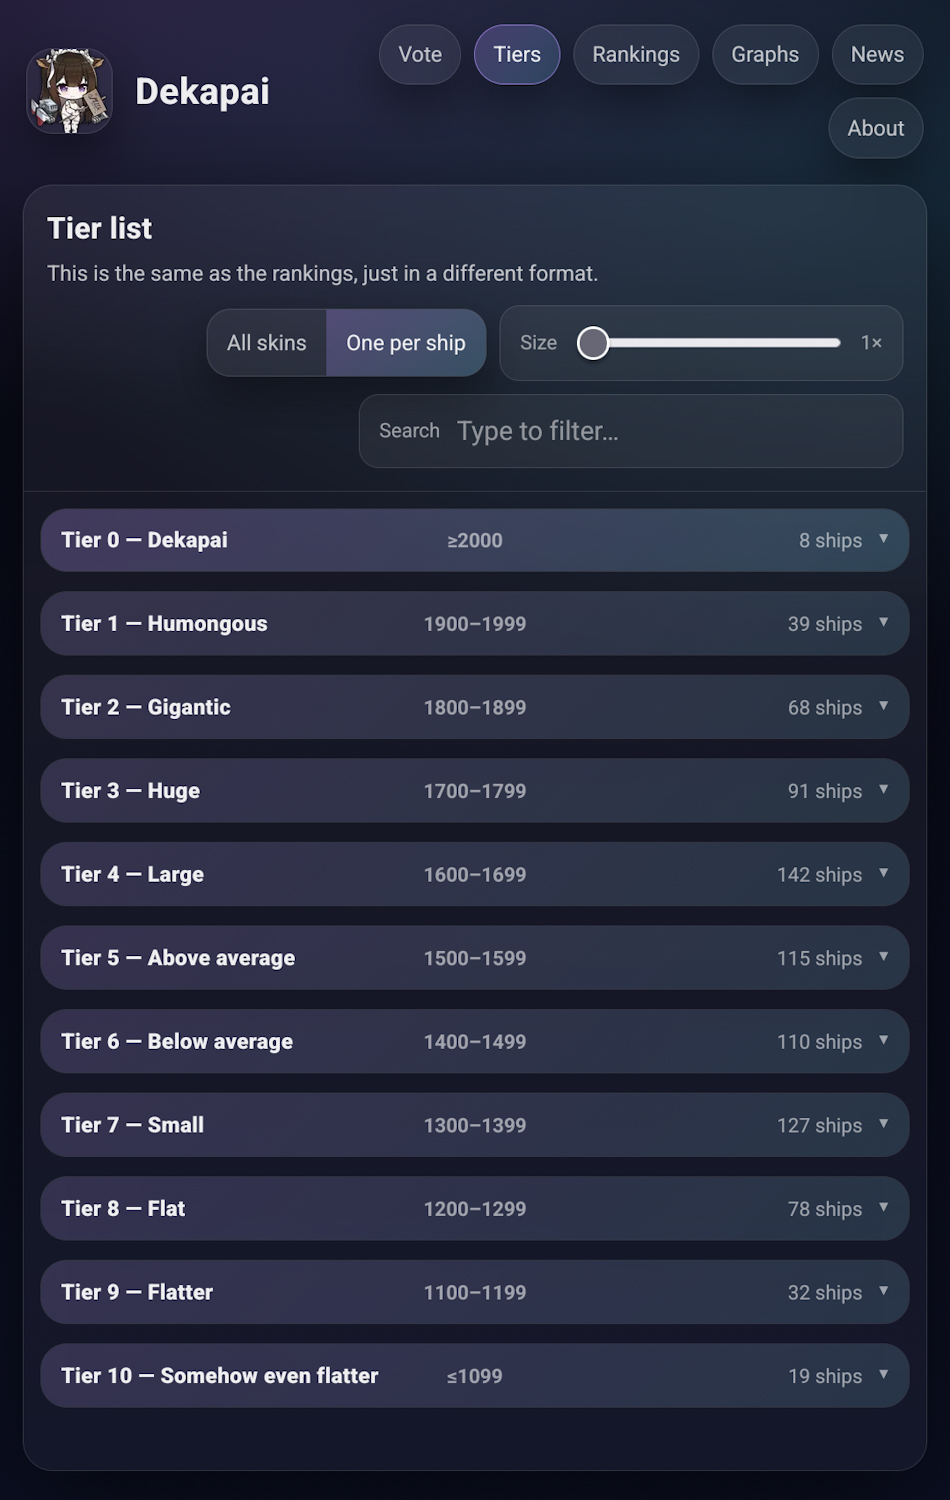Open the Graphs page

765,55
